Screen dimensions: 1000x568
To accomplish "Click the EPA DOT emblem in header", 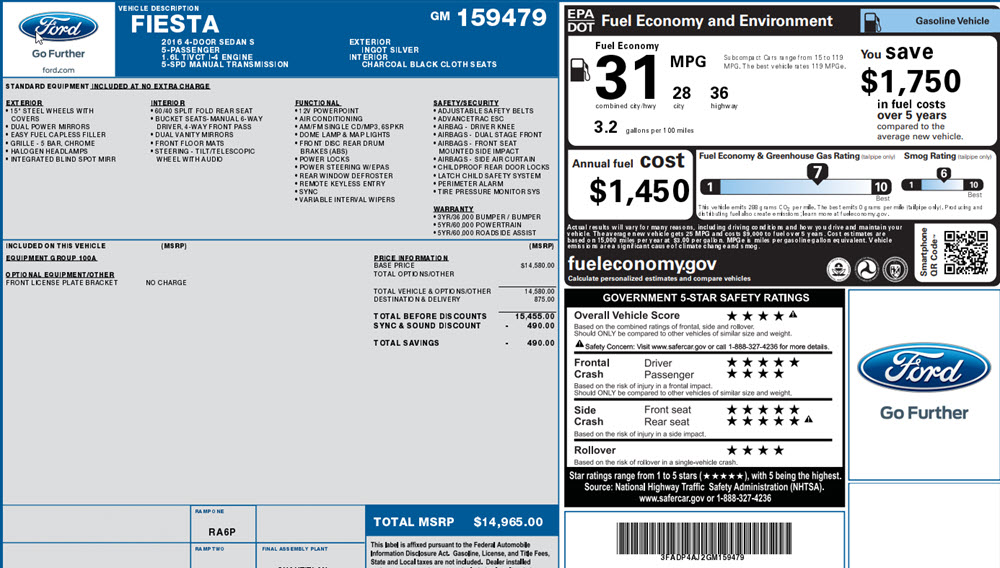I will (x=581, y=21).
